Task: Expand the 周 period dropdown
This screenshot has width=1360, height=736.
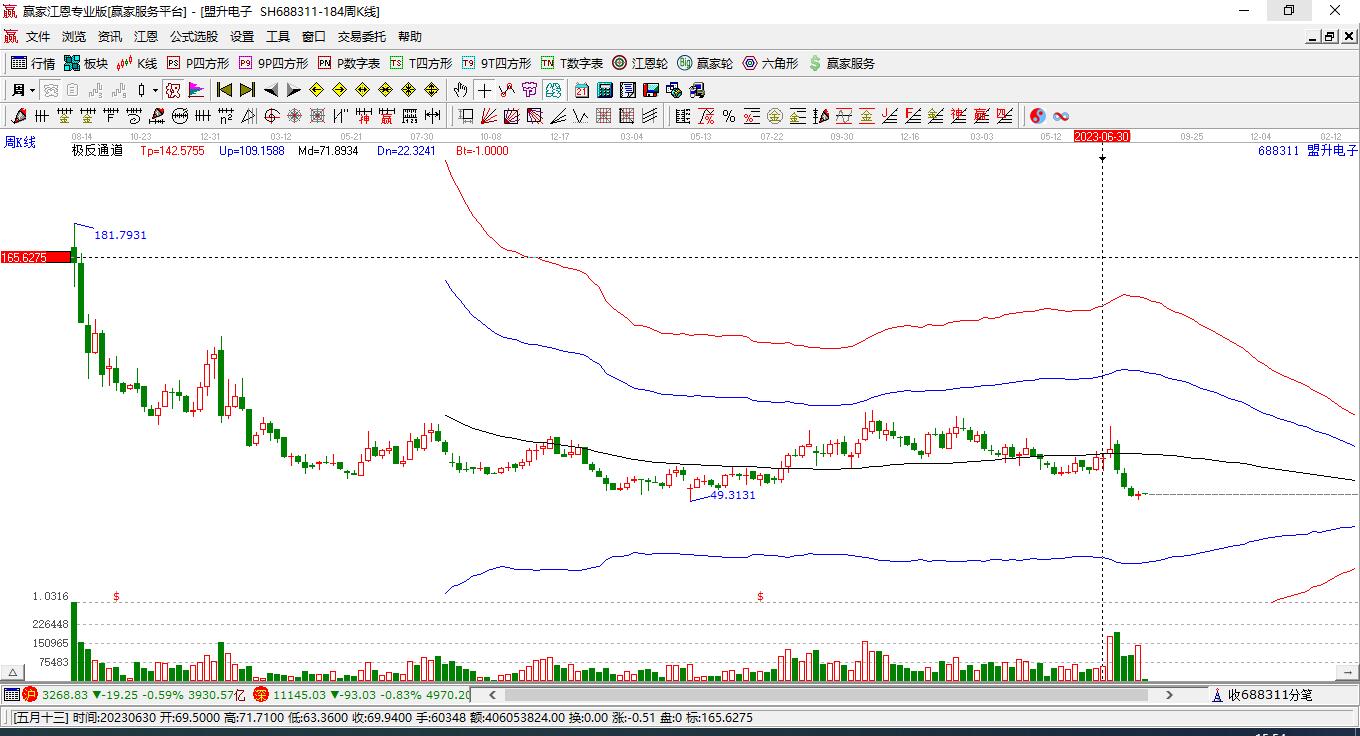Action: pyautogui.click(x=32, y=90)
